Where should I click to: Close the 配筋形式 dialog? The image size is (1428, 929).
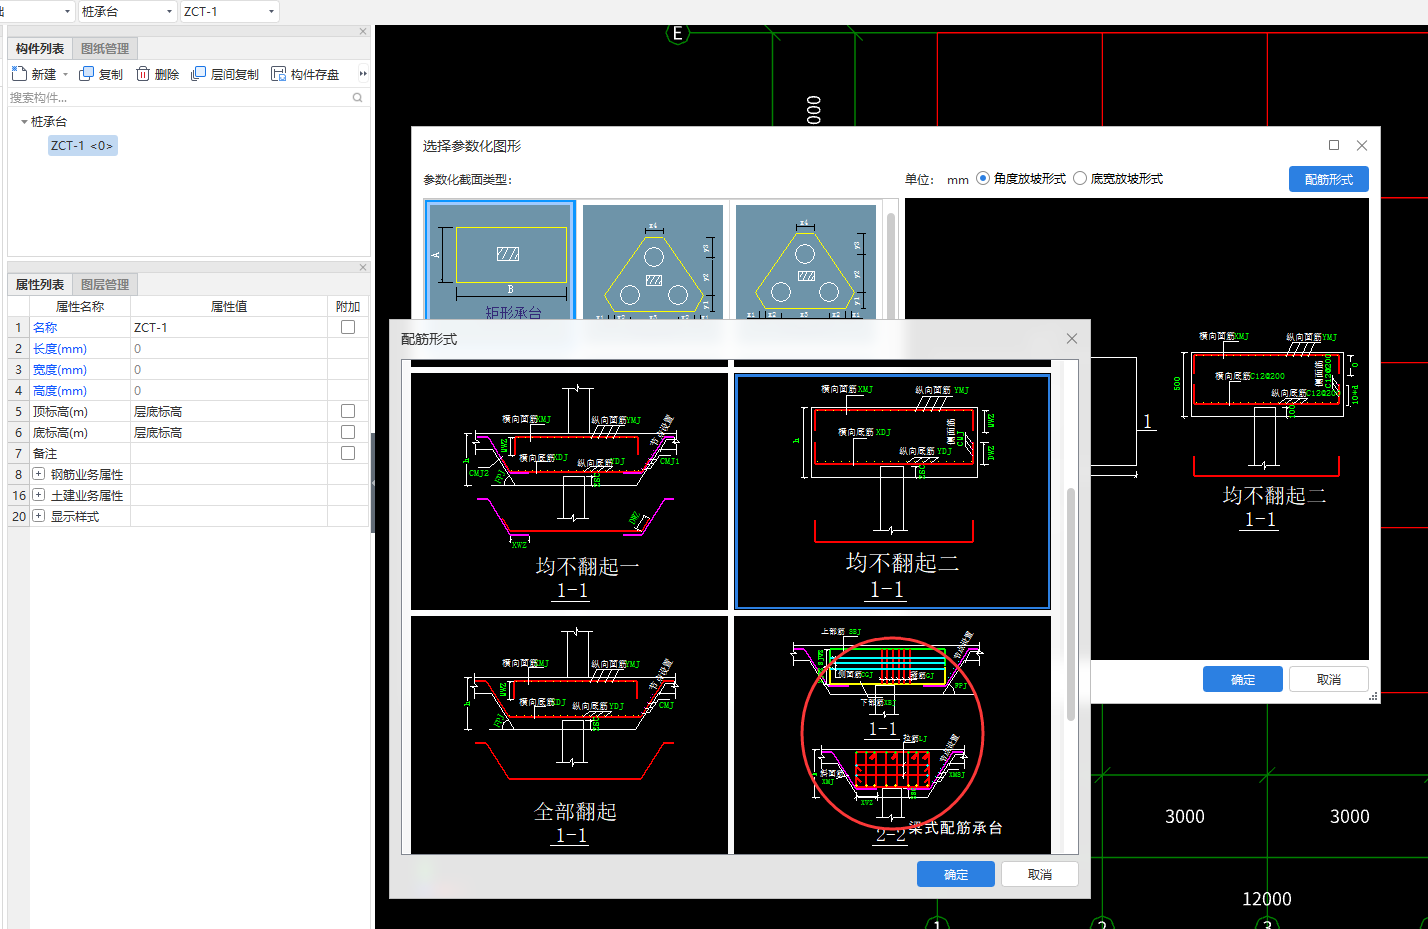pyautogui.click(x=1072, y=339)
